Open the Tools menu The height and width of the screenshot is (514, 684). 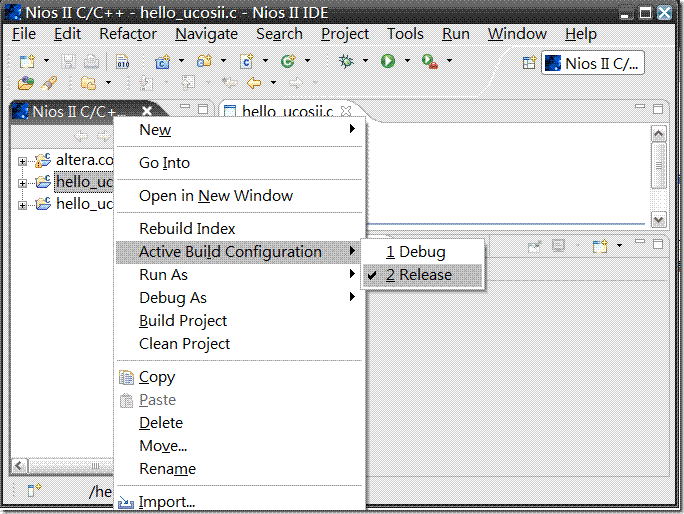coord(405,34)
